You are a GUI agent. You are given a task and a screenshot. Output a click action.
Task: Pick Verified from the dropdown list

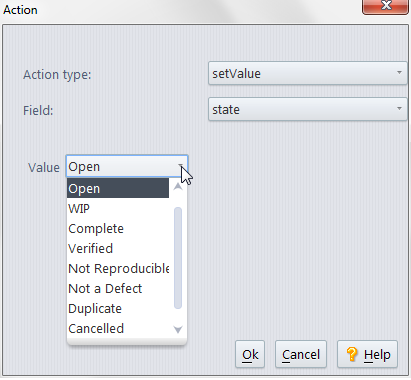pos(118,249)
